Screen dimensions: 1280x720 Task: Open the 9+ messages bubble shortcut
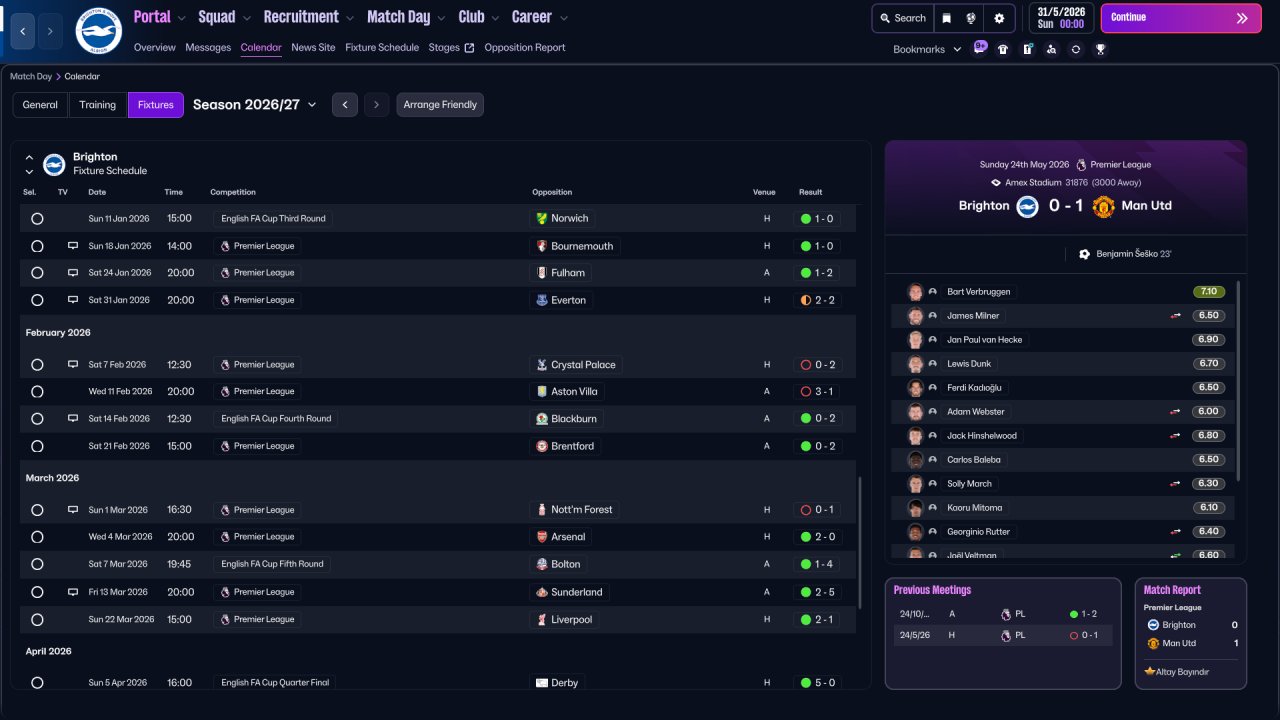pos(979,48)
